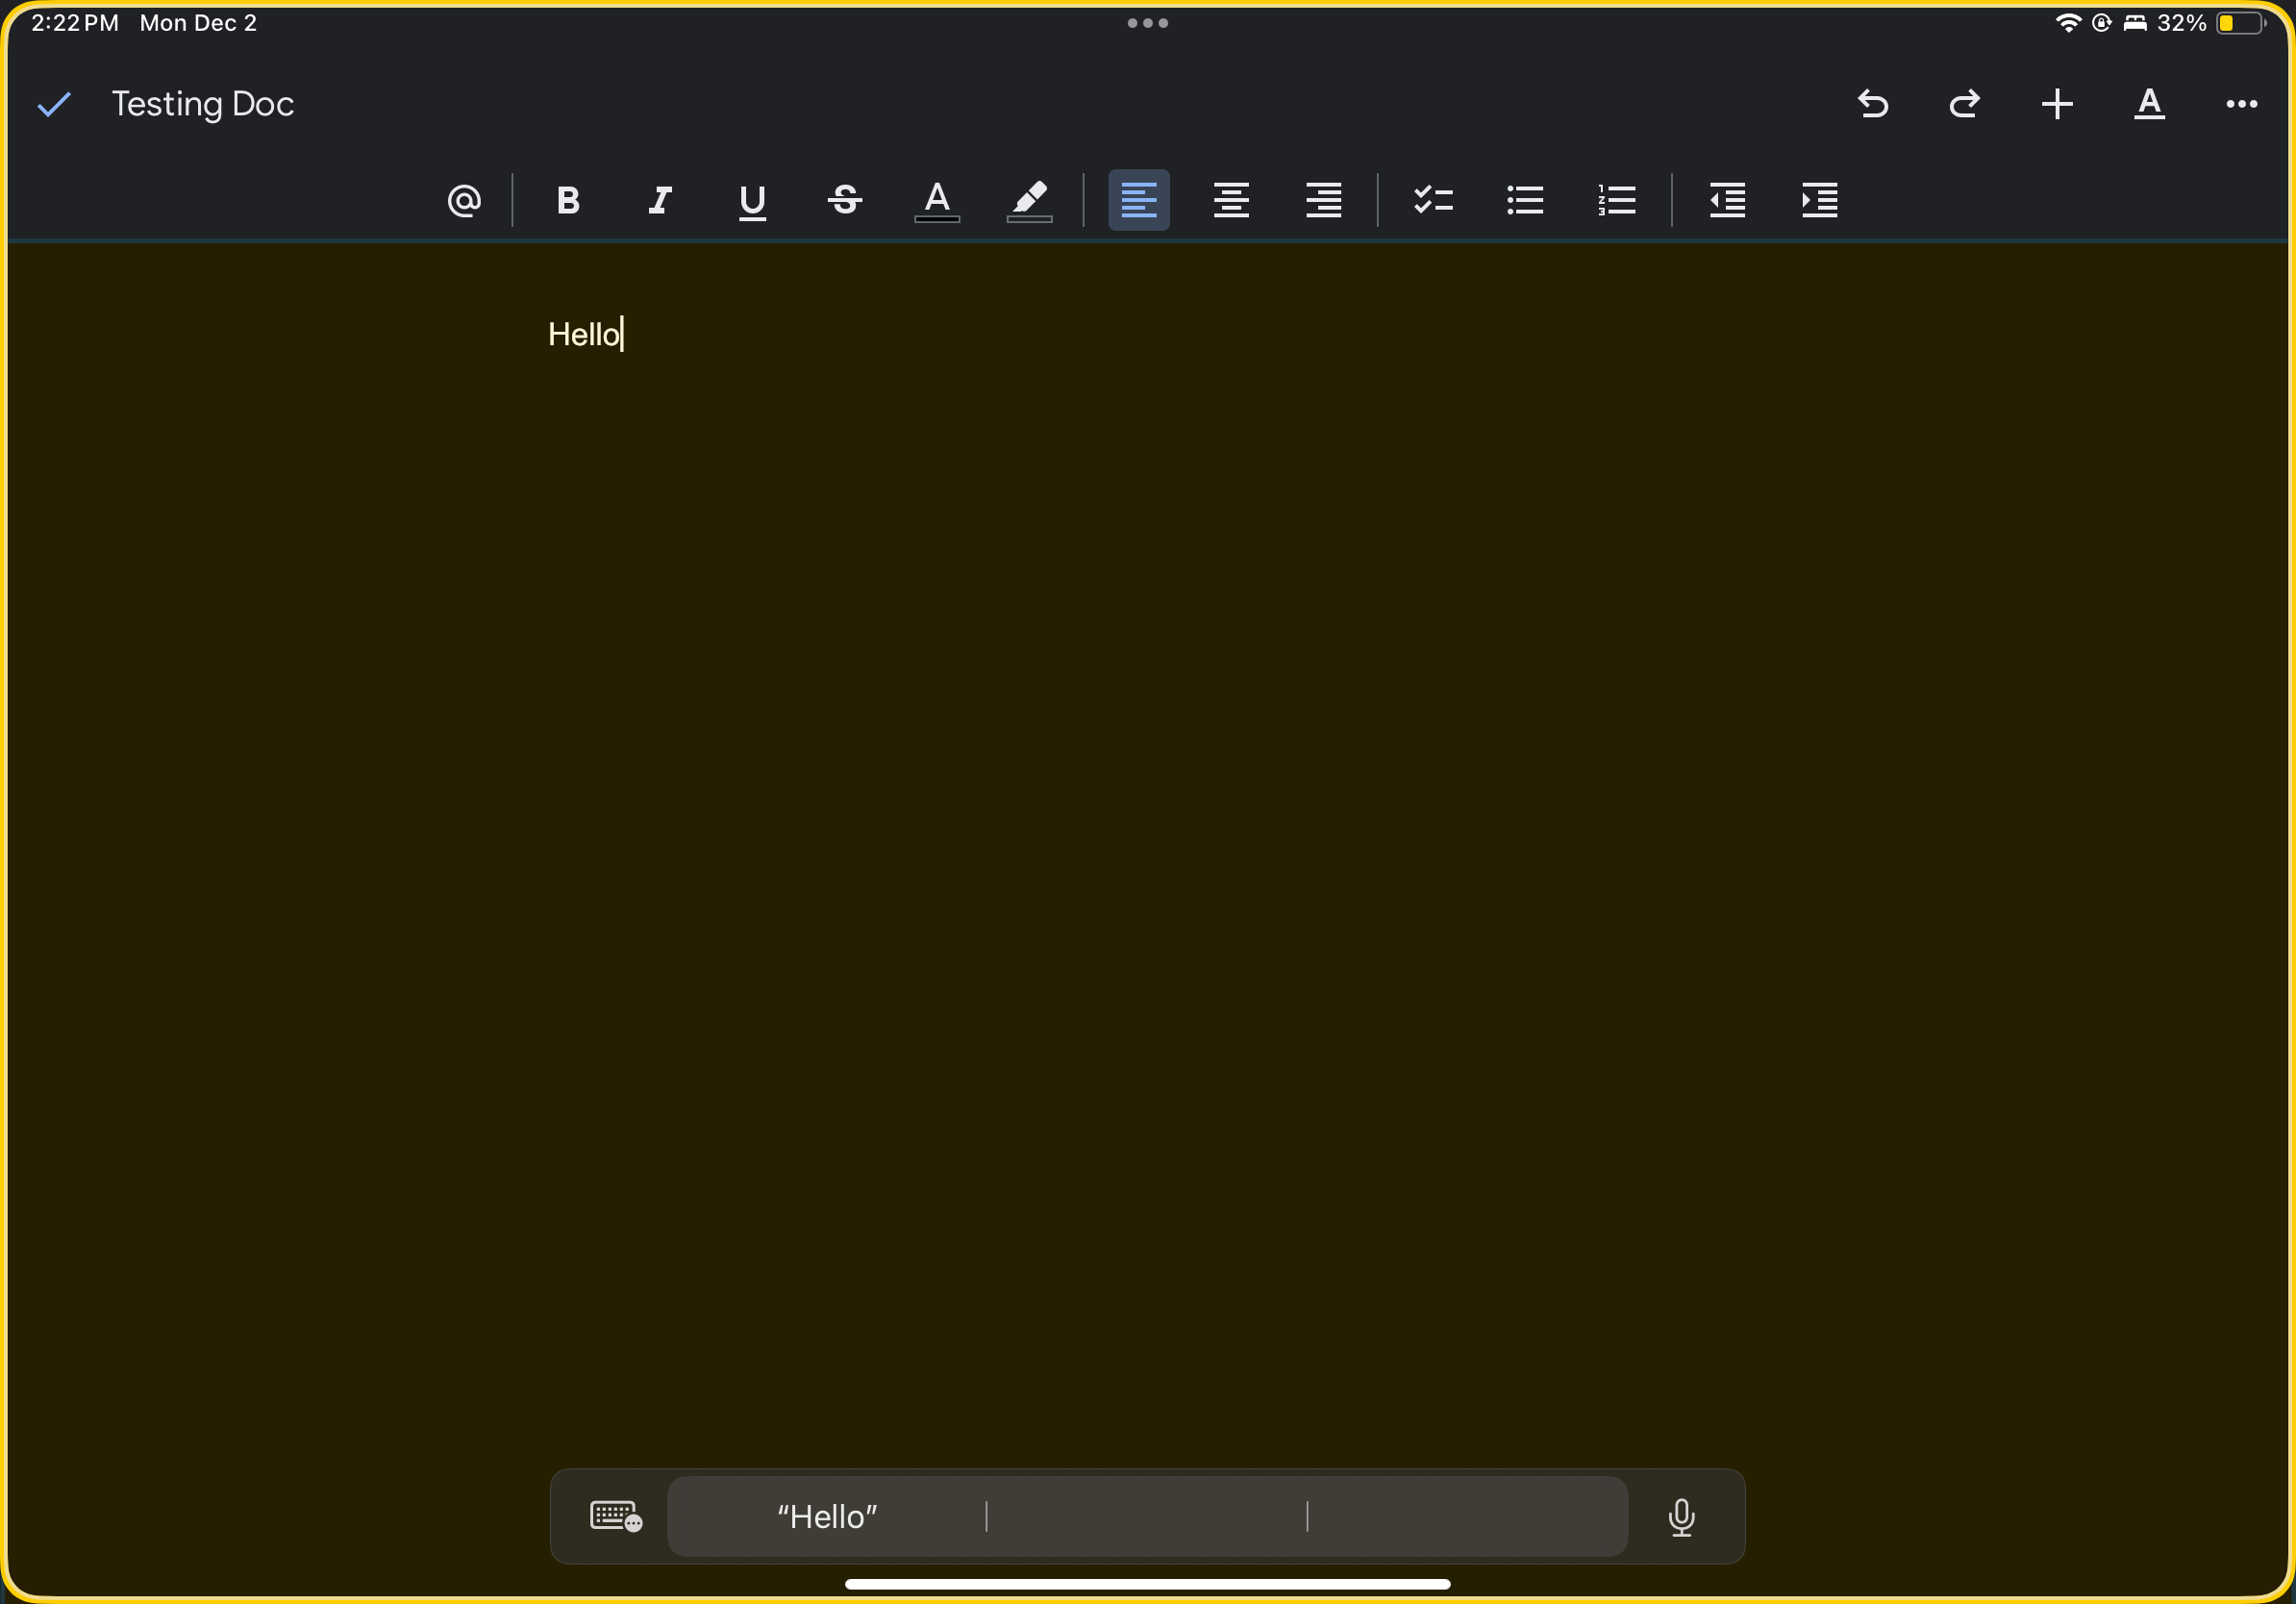2296x1604 pixels.
Task: Open the iPad multitasking menu at top center
Action: coord(1146,22)
